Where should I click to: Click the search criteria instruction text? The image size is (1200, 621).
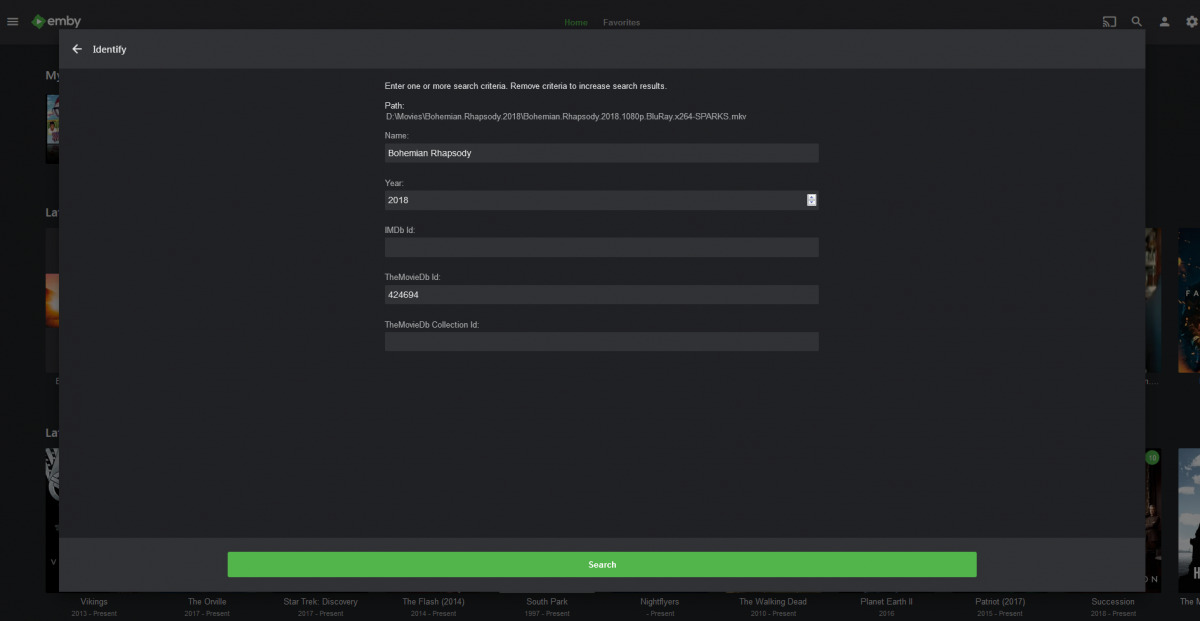click(x=525, y=86)
